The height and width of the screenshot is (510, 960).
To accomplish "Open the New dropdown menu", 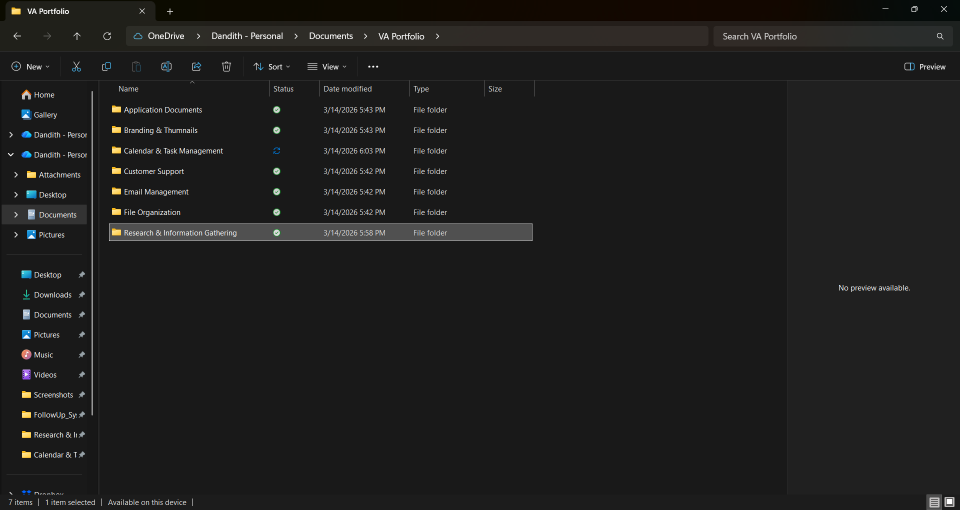I will (31, 67).
